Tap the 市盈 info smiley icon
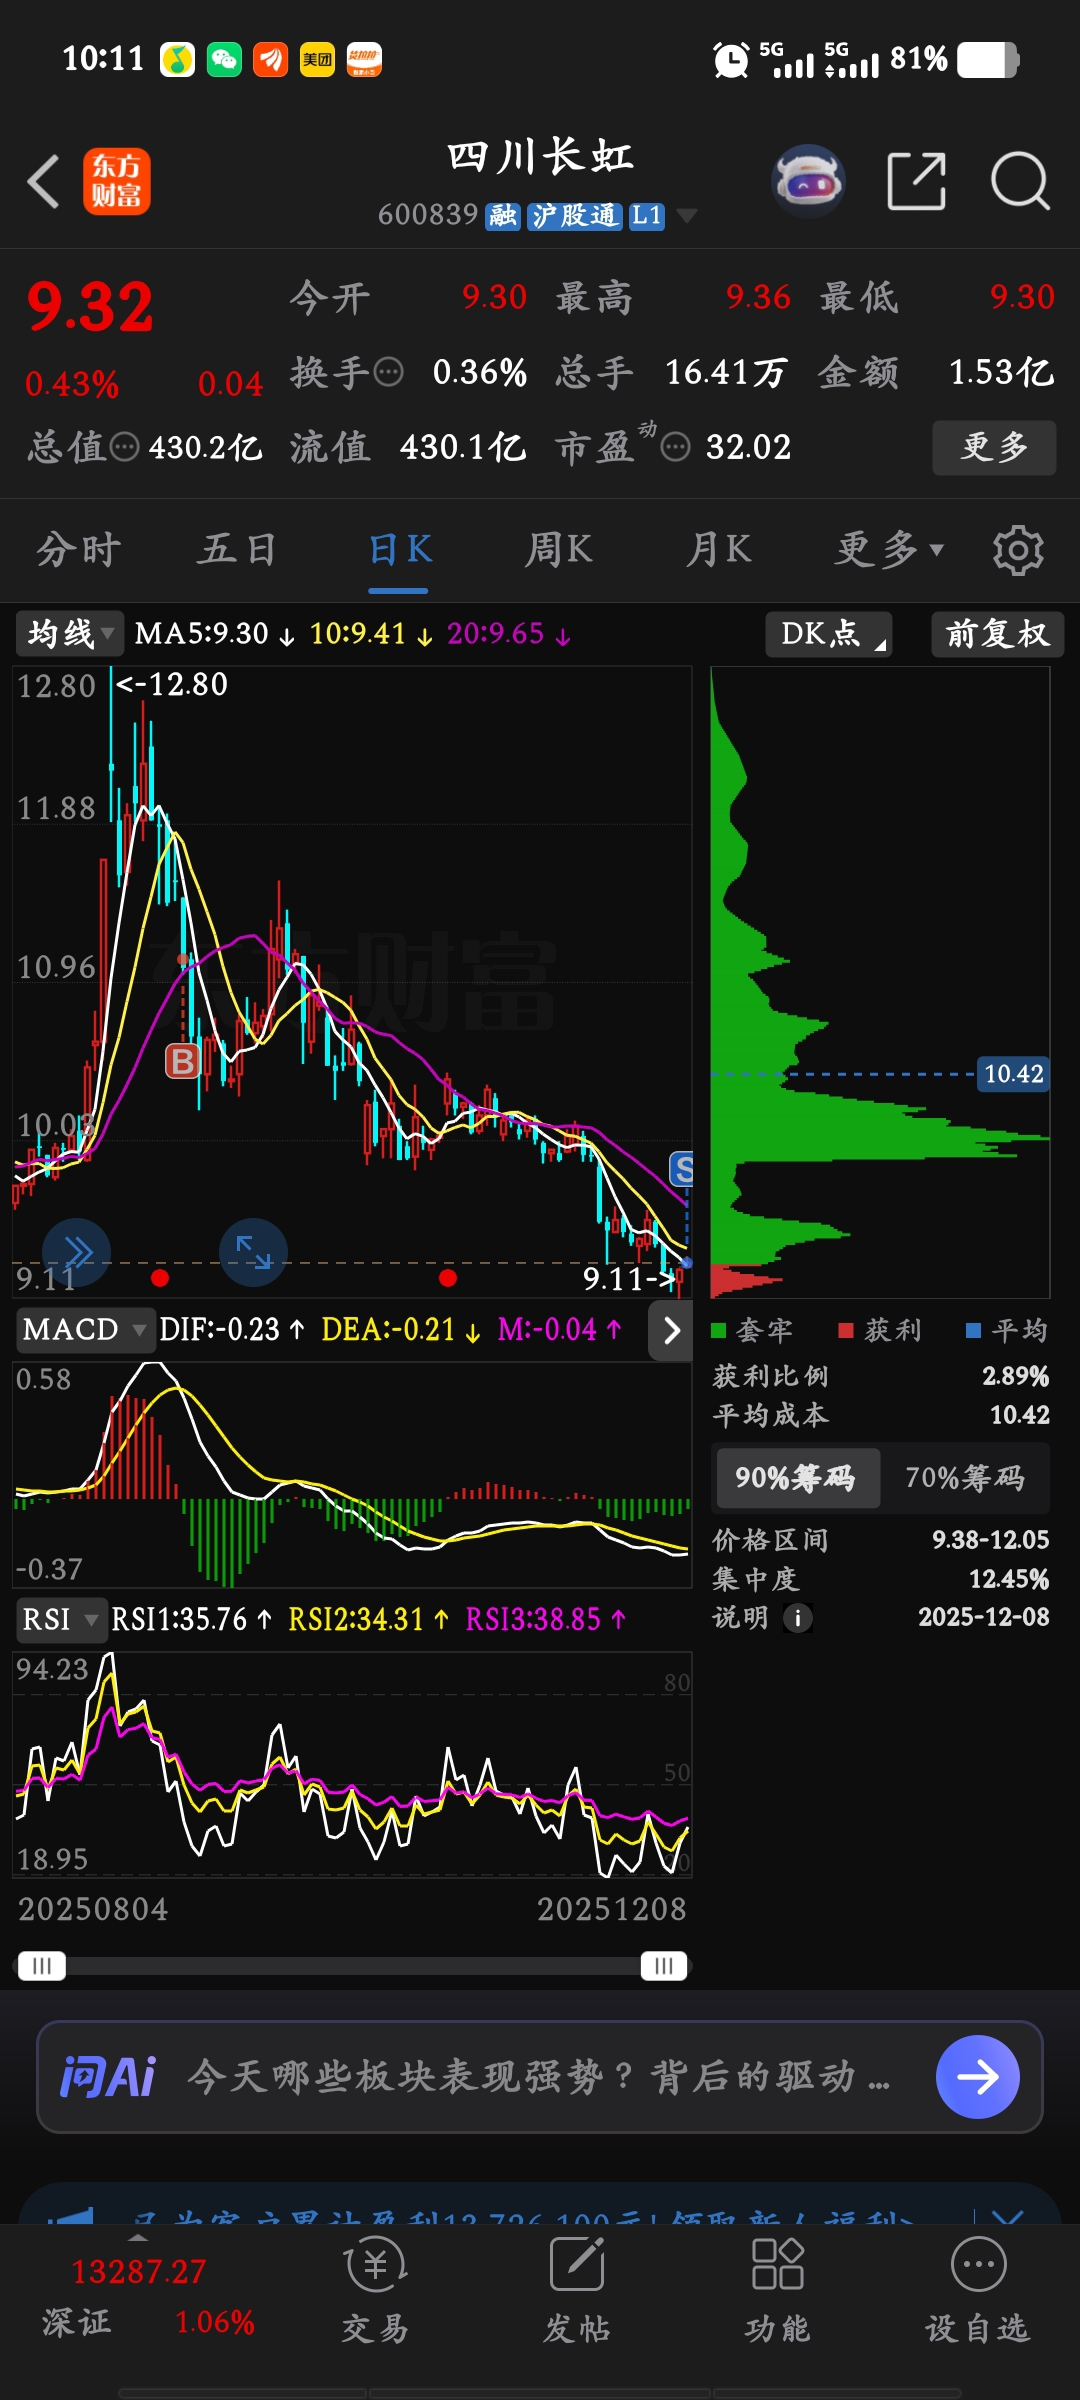1080x2400 pixels. [x=676, y=447]
